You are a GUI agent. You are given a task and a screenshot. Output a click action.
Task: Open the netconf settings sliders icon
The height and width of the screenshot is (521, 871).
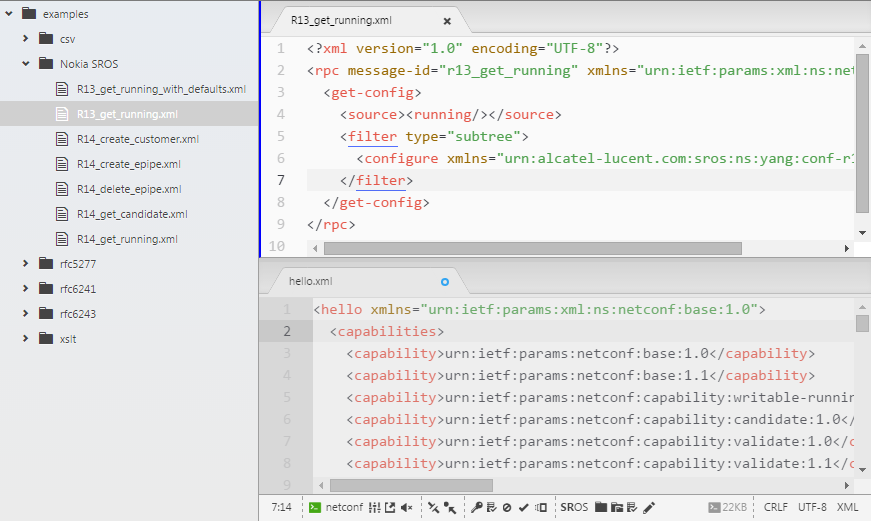pos(374,507)
